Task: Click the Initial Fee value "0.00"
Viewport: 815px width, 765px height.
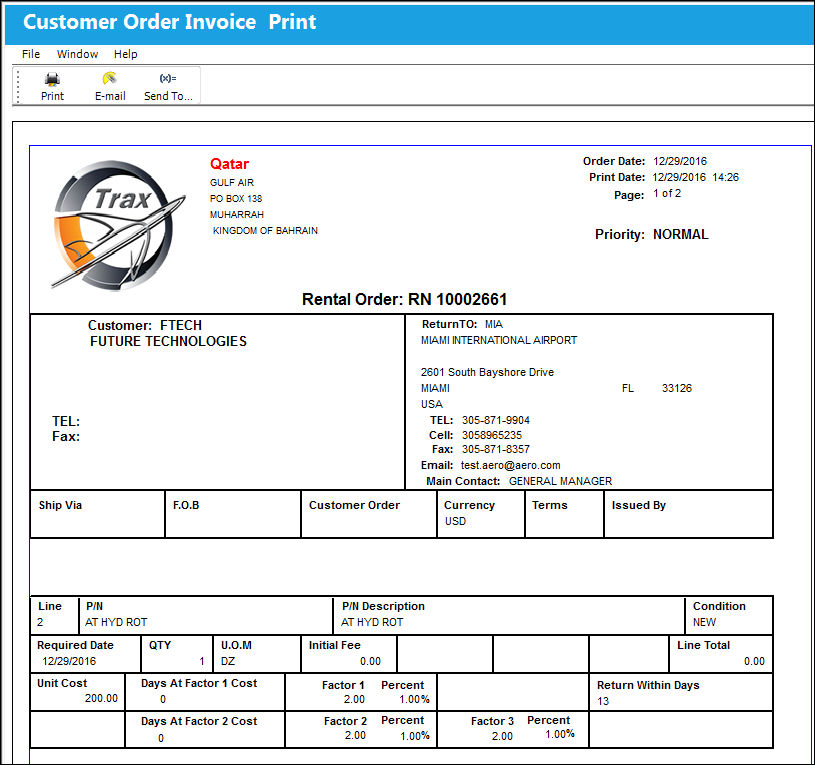Action: click(371, 661)
